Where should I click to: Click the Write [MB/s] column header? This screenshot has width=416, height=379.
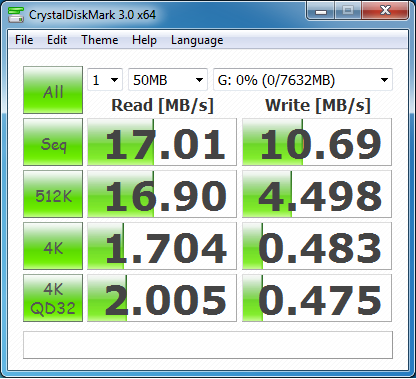tap(318, 106)
